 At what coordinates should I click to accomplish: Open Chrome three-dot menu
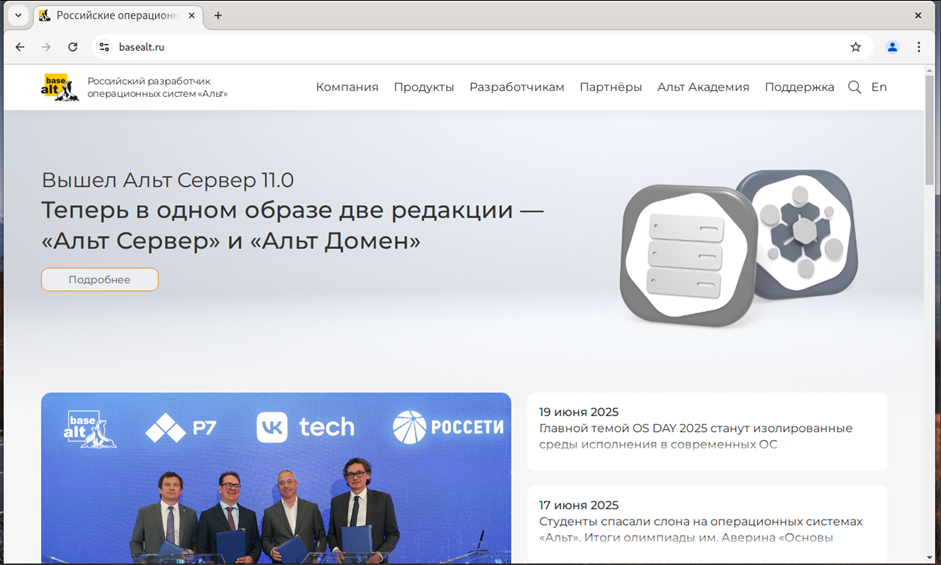919,47
